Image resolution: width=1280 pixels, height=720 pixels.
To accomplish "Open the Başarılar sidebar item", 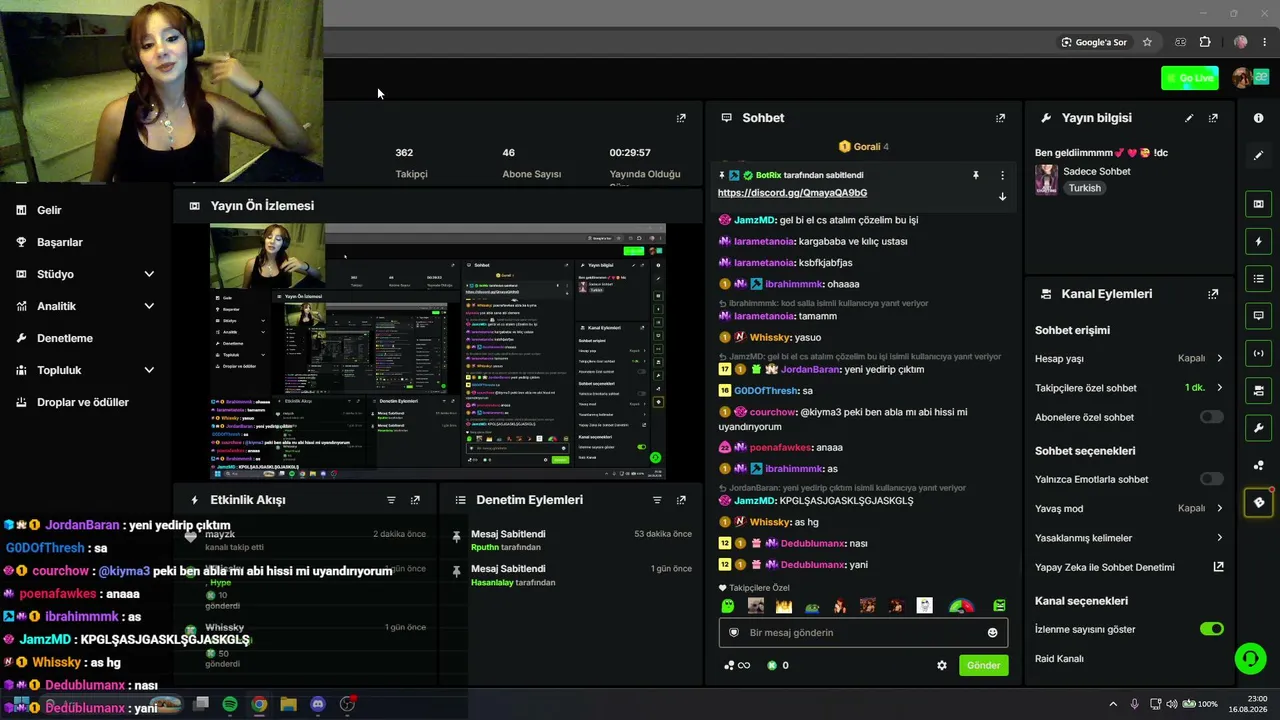I will (59, 242).
